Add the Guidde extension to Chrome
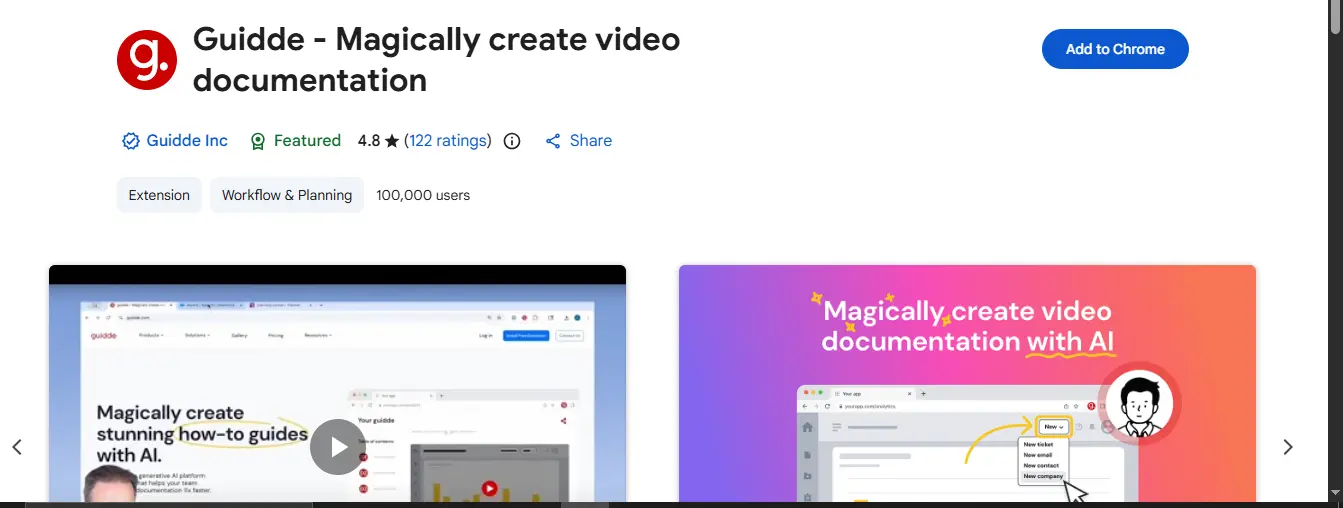Image resolution: width=1343 pixels, height=508 pixels. coord(1115,49)
